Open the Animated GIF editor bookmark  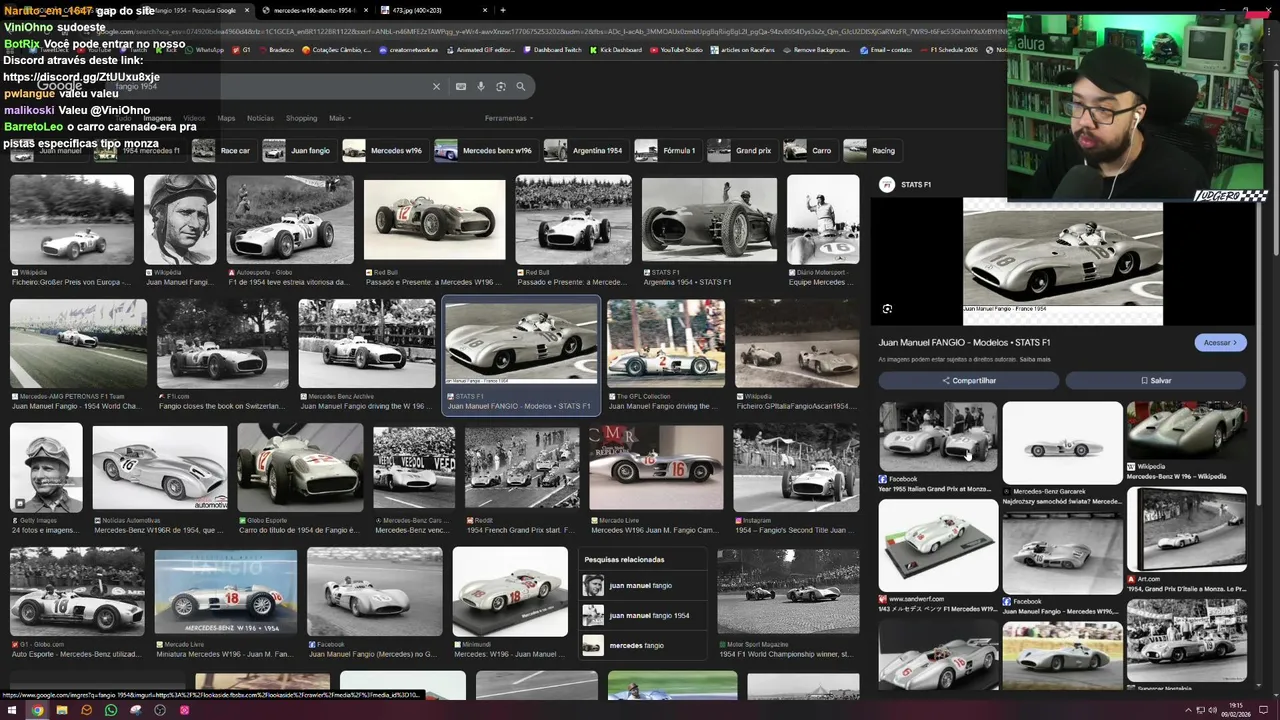pyautogui.click(x=480, y=50)
